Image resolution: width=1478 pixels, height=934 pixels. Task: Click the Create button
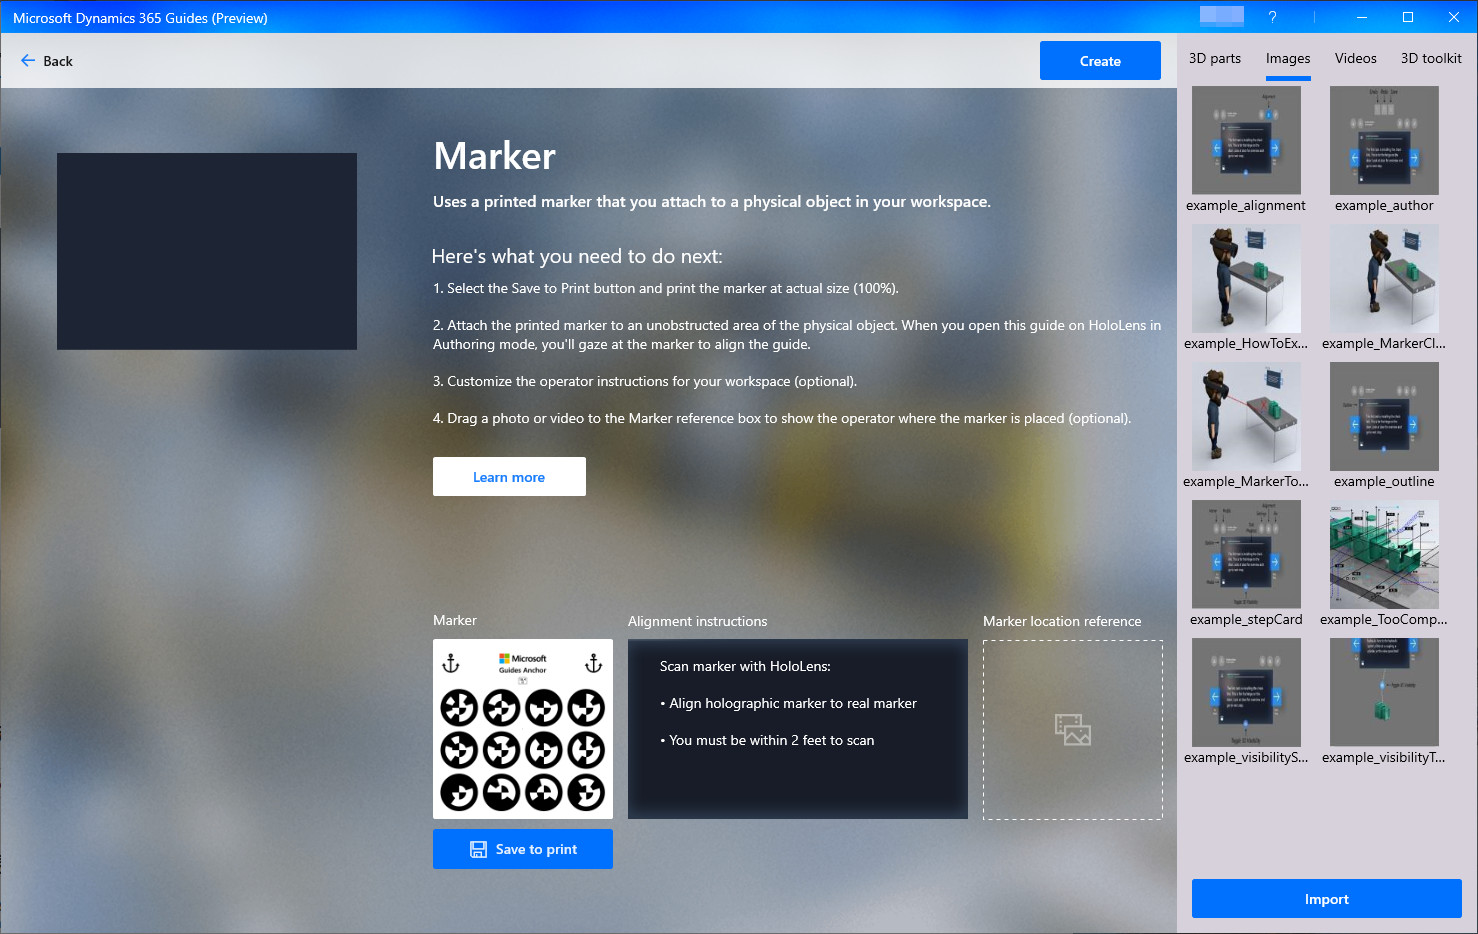click(x=1100, y=60)
